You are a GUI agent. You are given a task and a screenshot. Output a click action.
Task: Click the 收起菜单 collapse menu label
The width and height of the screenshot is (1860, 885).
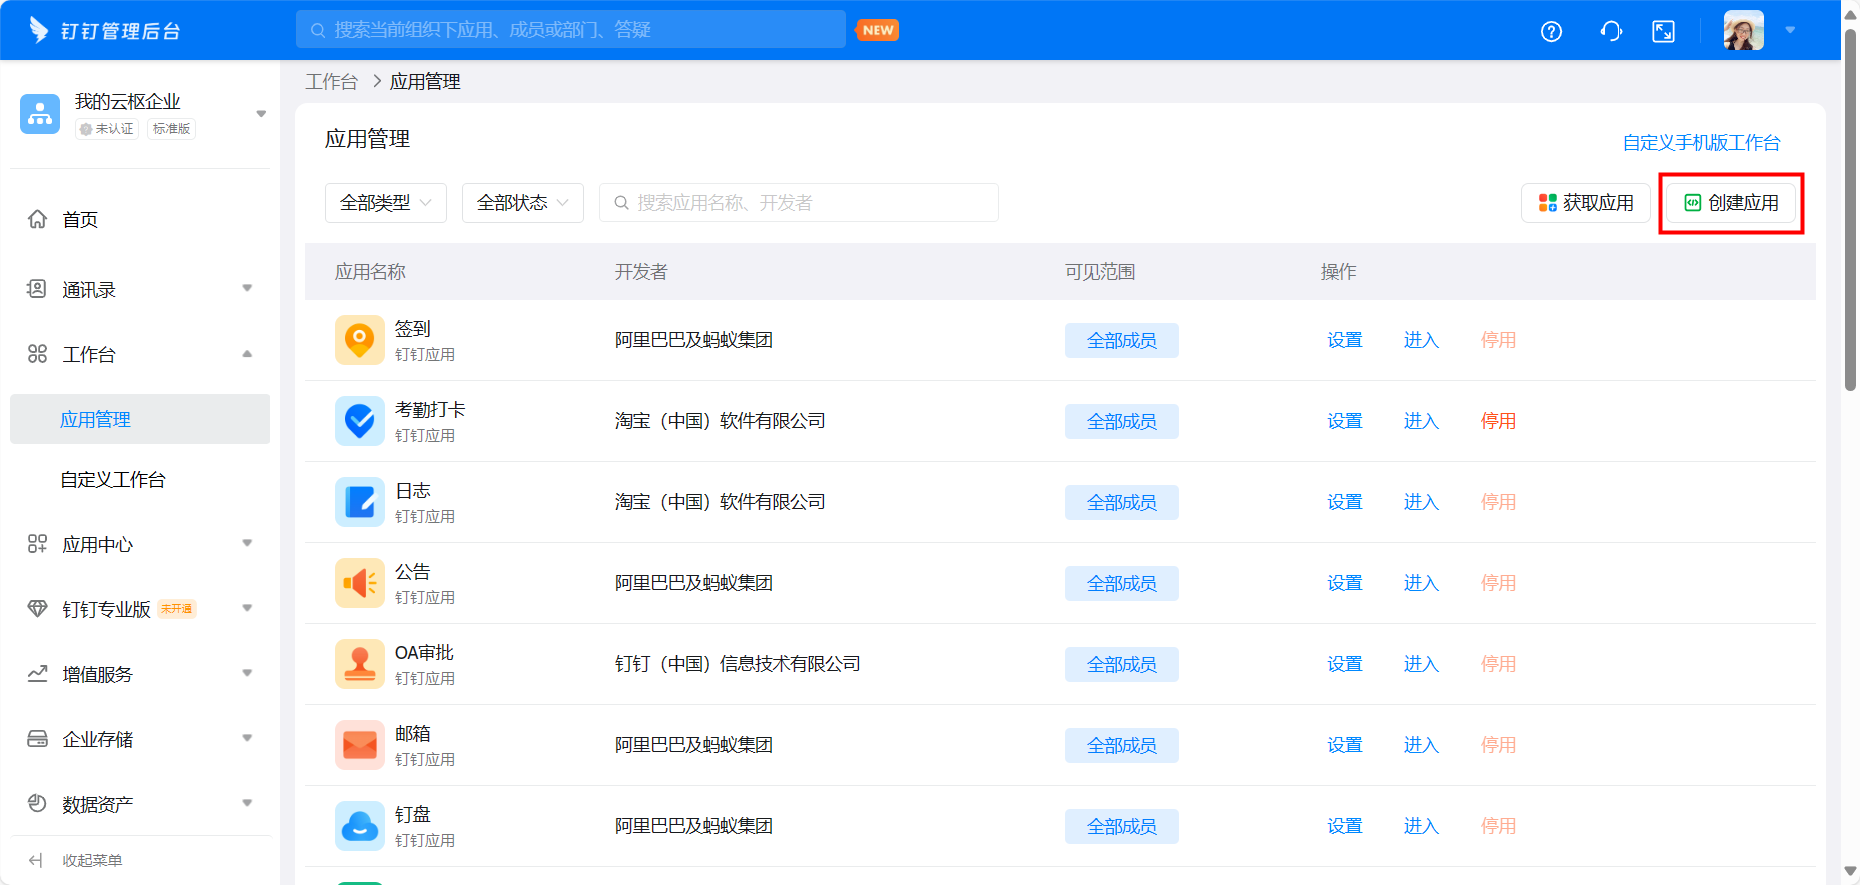coord(92,860)
